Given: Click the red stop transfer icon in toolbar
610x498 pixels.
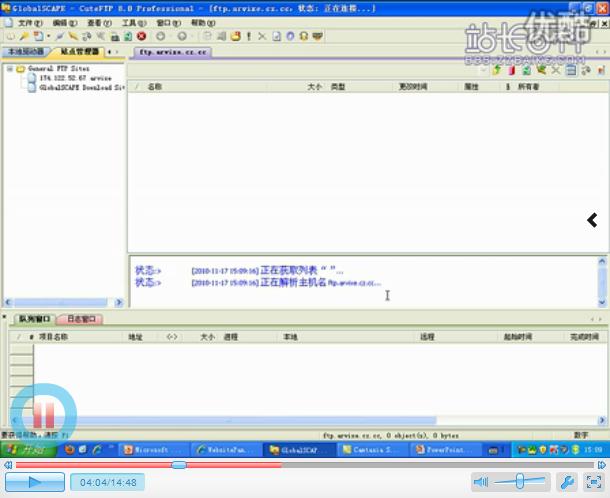Looking at the screenshot, I should click(141, 36).
